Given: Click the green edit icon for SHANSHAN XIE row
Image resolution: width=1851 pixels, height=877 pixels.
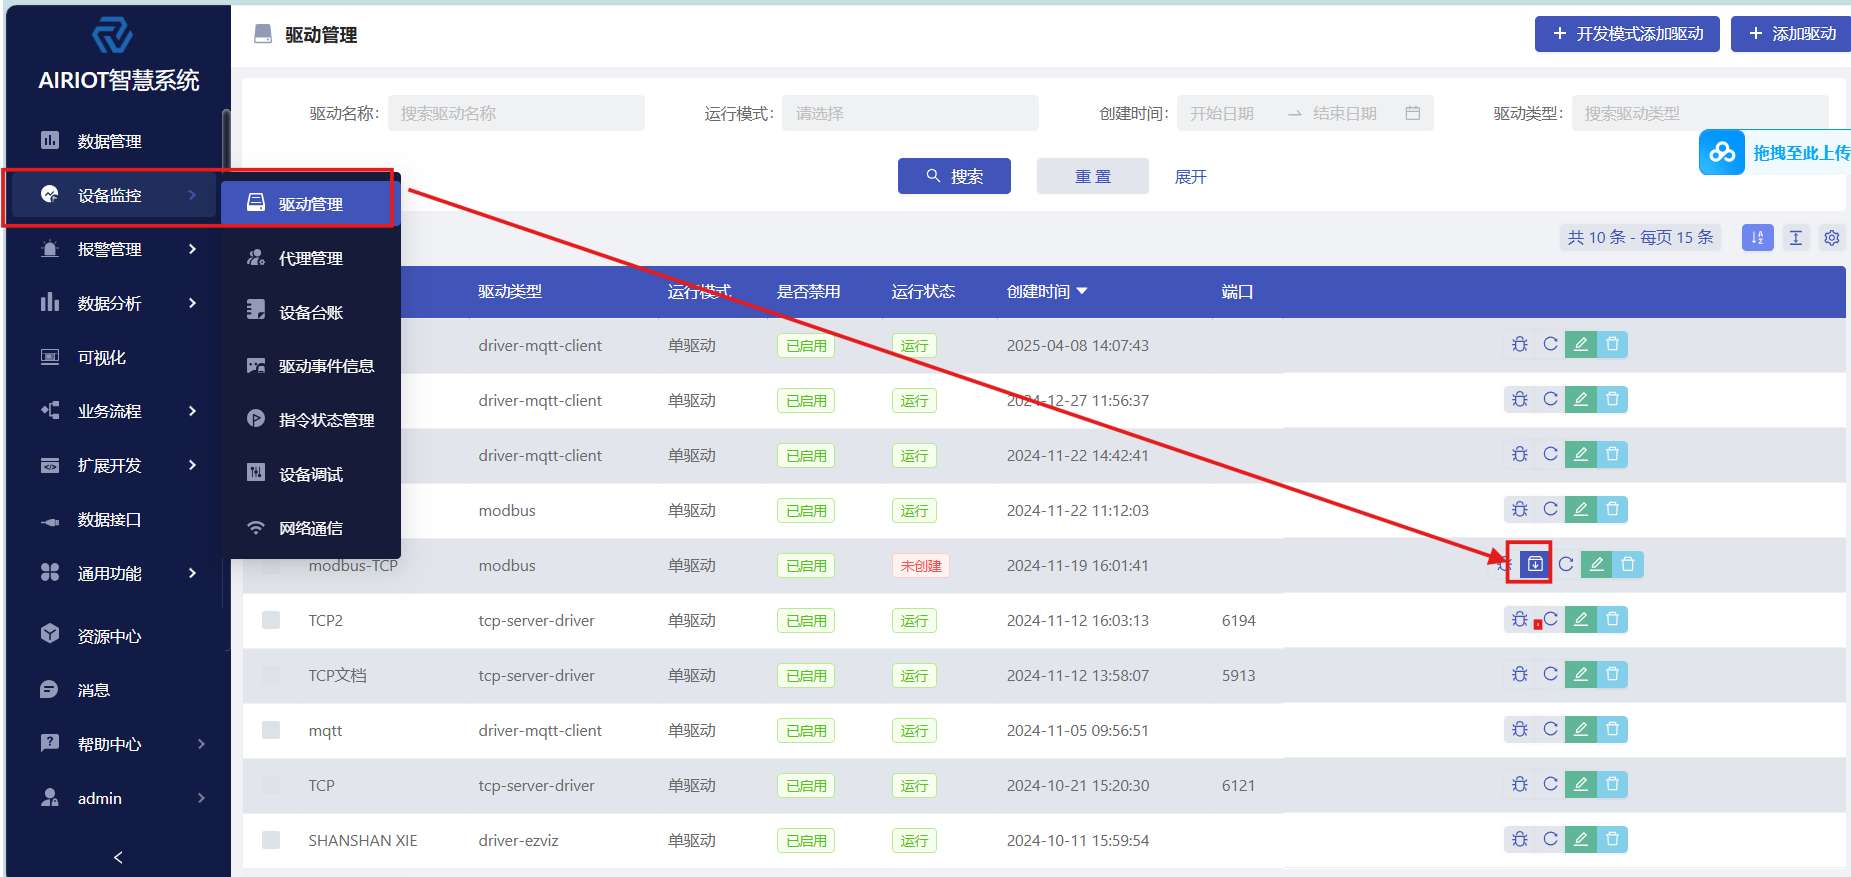Looking at the screenshot, I should 1580,840.
